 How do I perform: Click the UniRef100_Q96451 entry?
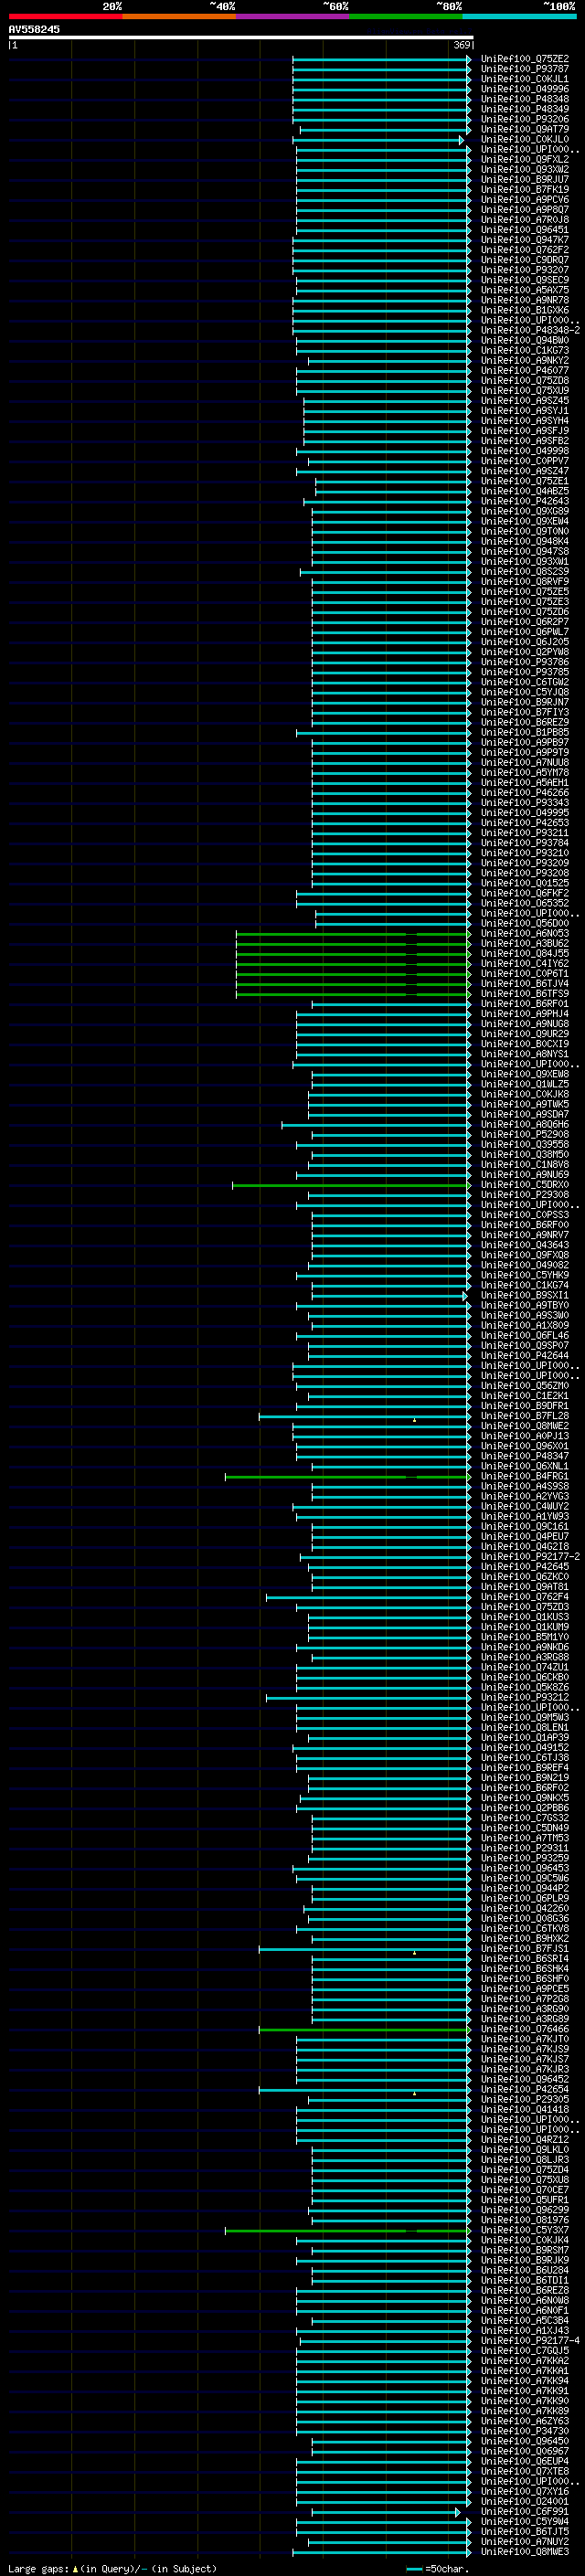525,229
